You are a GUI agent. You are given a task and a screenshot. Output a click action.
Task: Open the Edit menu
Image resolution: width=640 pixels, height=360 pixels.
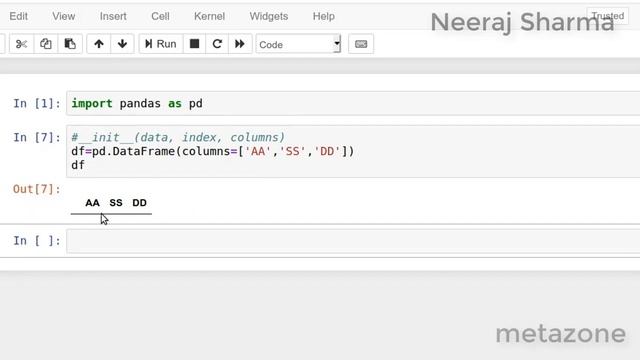(18, 16)
